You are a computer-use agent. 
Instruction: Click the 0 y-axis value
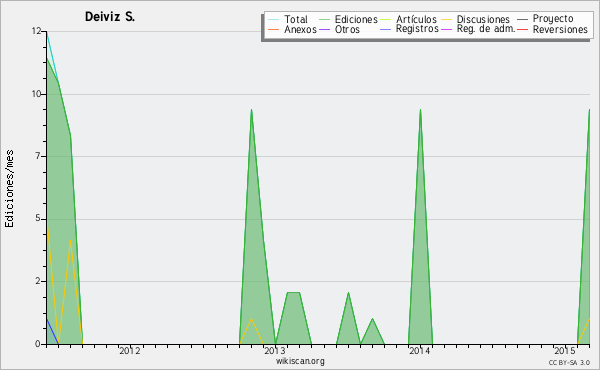click(x=38, y=344)
